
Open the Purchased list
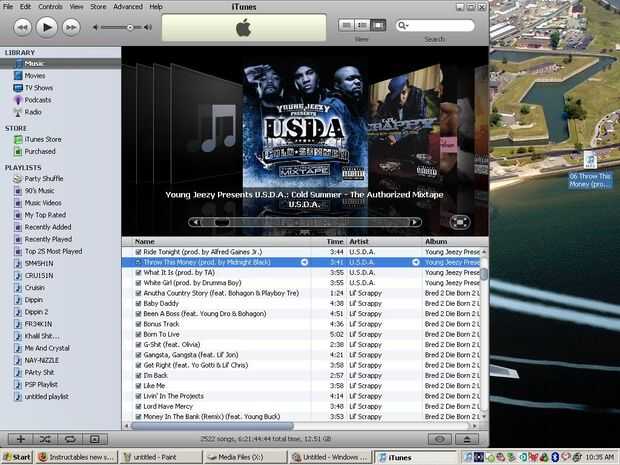coord(40,151)
